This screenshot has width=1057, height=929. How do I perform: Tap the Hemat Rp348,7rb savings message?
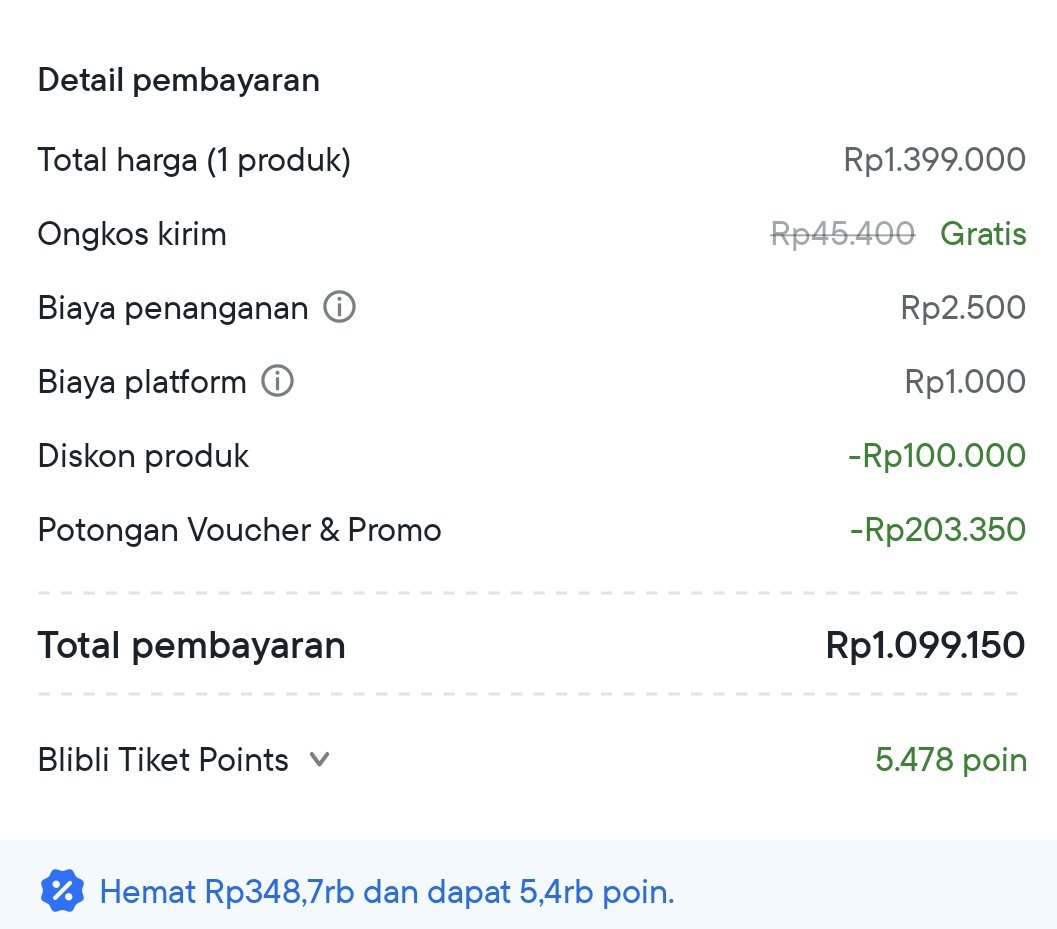point(387,891)
